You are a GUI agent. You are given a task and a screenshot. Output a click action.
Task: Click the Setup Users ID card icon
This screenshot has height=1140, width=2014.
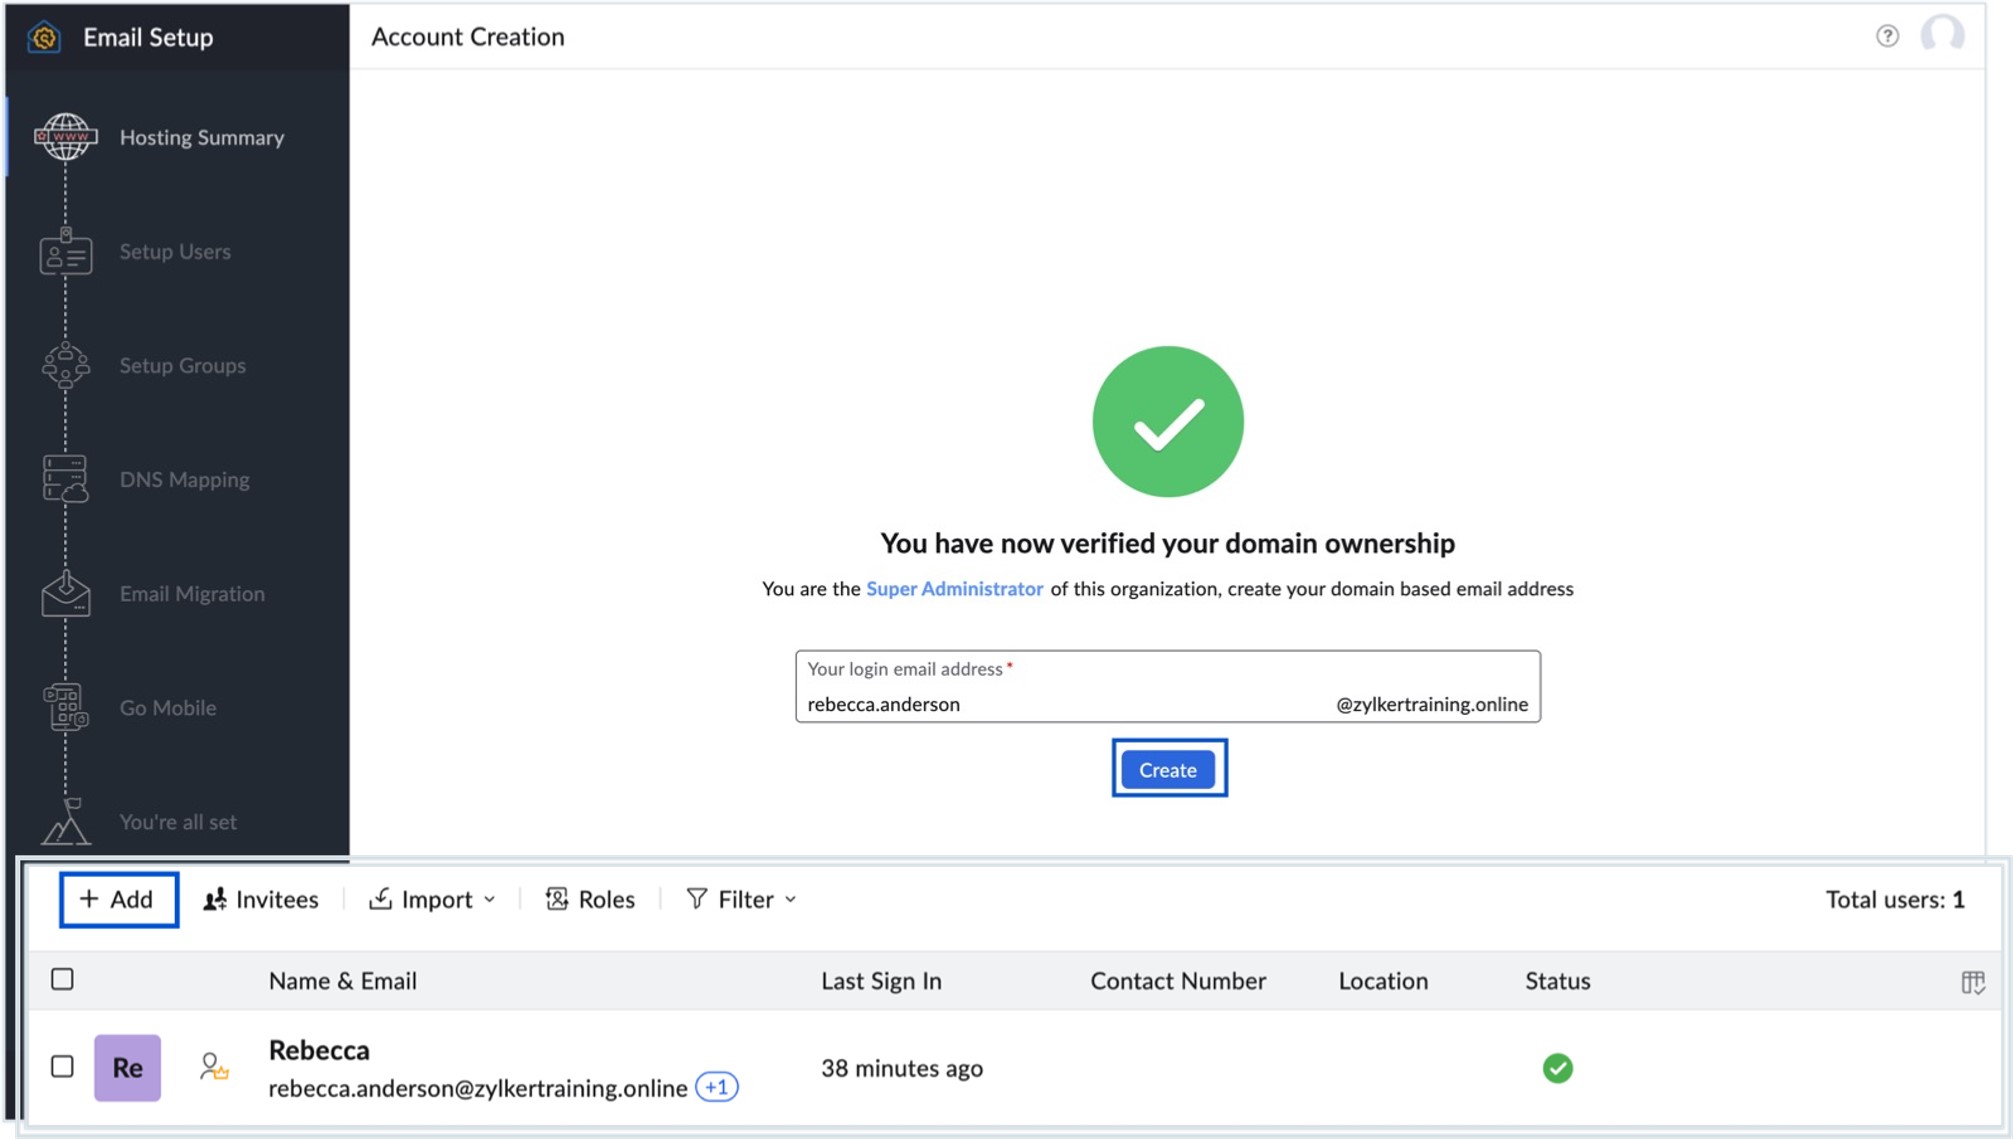(x=66, y=251)
